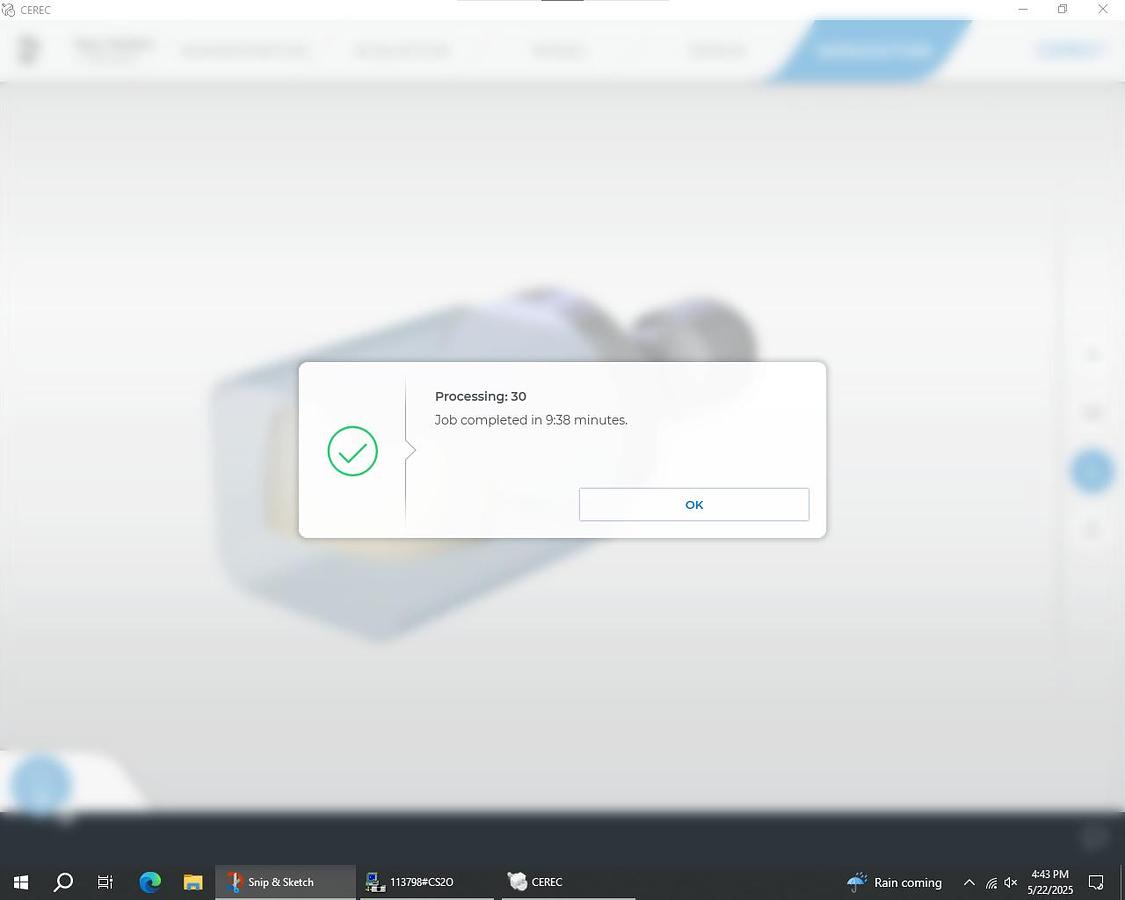Viewport: 1125px width, 900px height.
Task: Open the Windows Start menu
Action: [x=20, y=882]
